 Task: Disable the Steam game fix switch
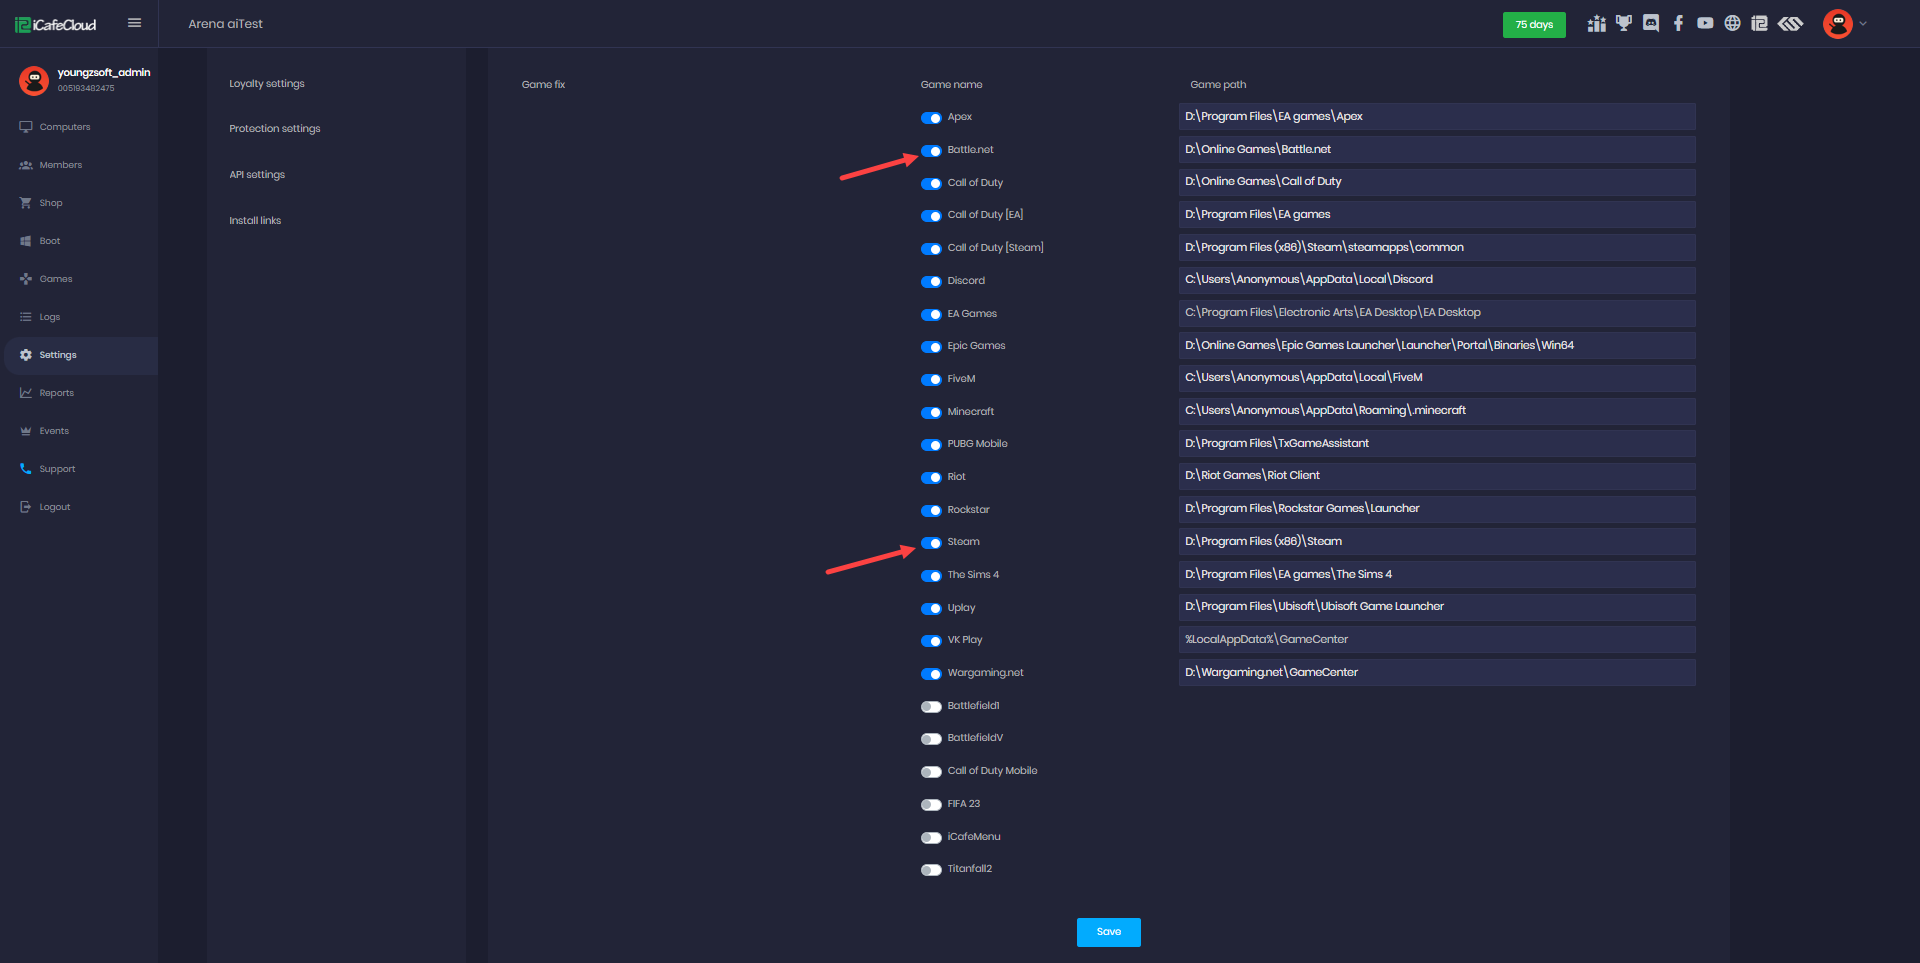point(931,543)
